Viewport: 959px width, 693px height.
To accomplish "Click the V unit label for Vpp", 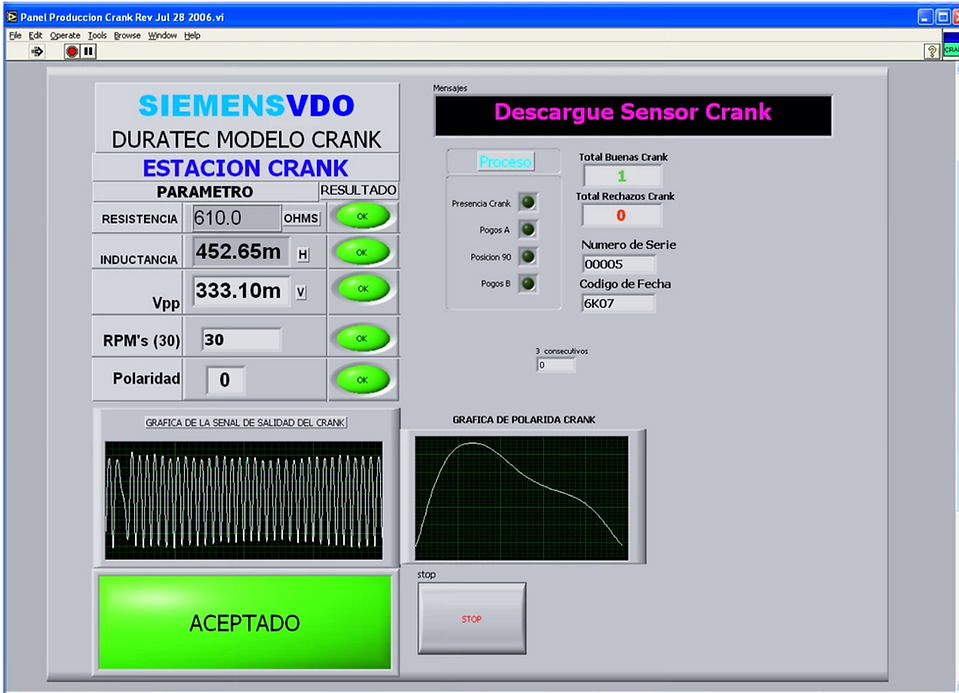I will 301,292.
